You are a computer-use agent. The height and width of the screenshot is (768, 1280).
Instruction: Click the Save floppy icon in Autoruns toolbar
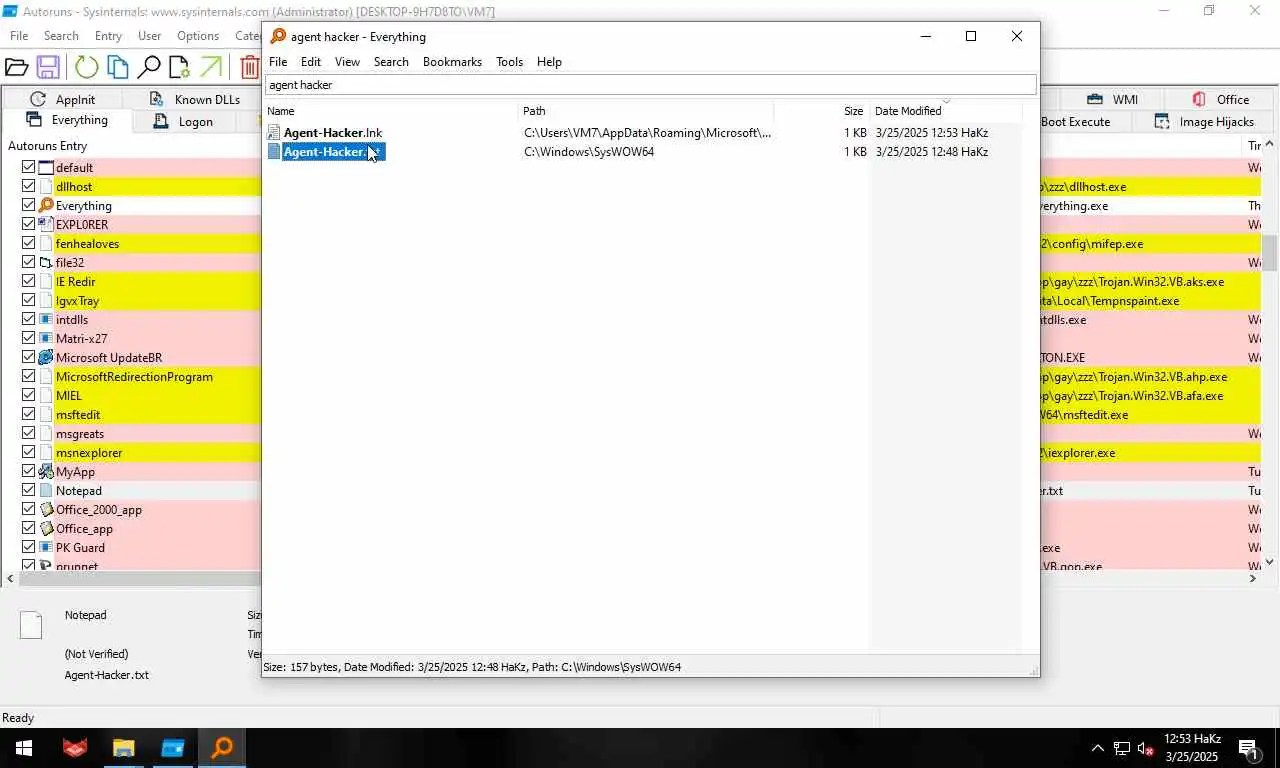(47, 68)
